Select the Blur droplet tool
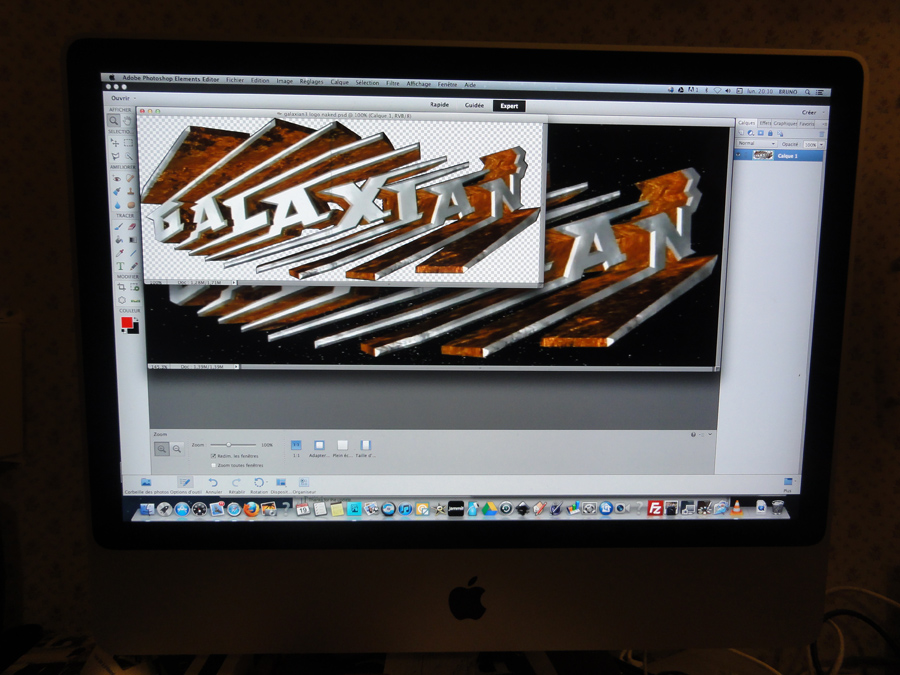The image size is (900, 675). coord(118,205)
